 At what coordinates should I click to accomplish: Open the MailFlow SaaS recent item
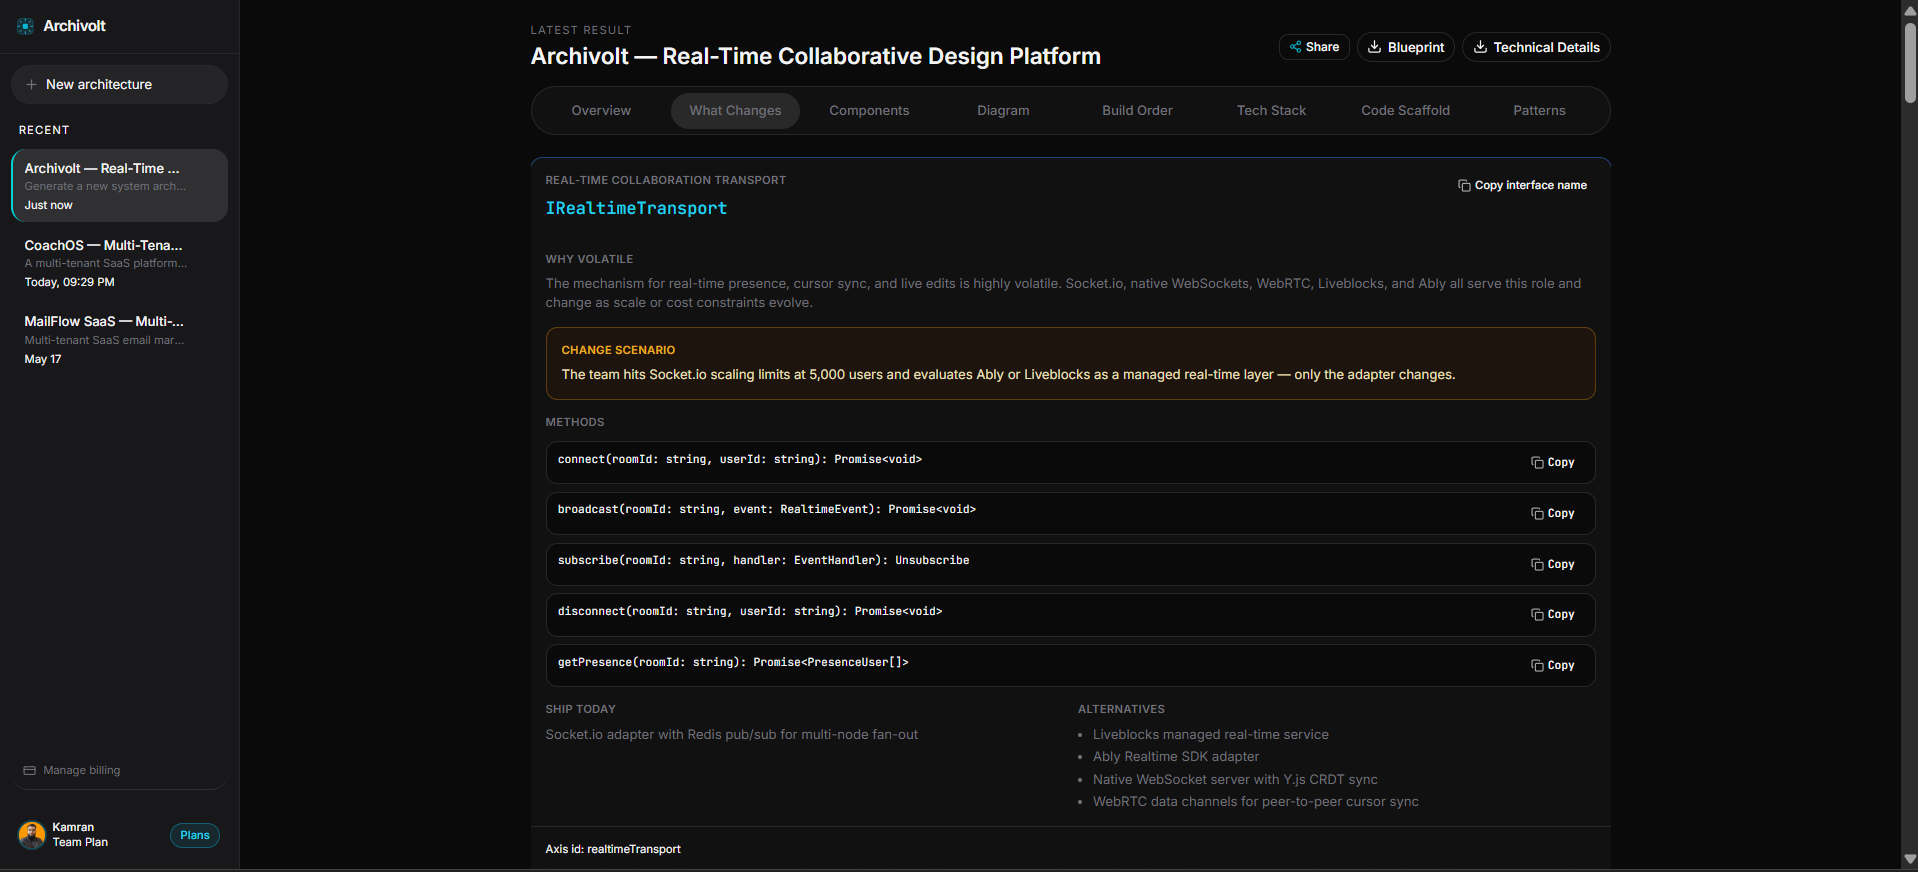119,340
